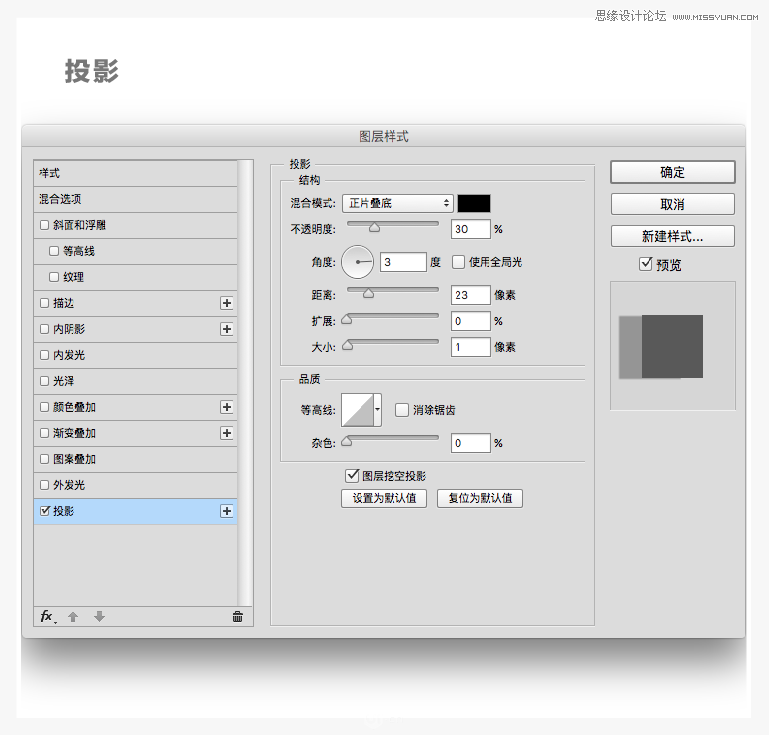Uncheck the 投影 style checkbox
The image size is (769, 735).
click(45, 511)
